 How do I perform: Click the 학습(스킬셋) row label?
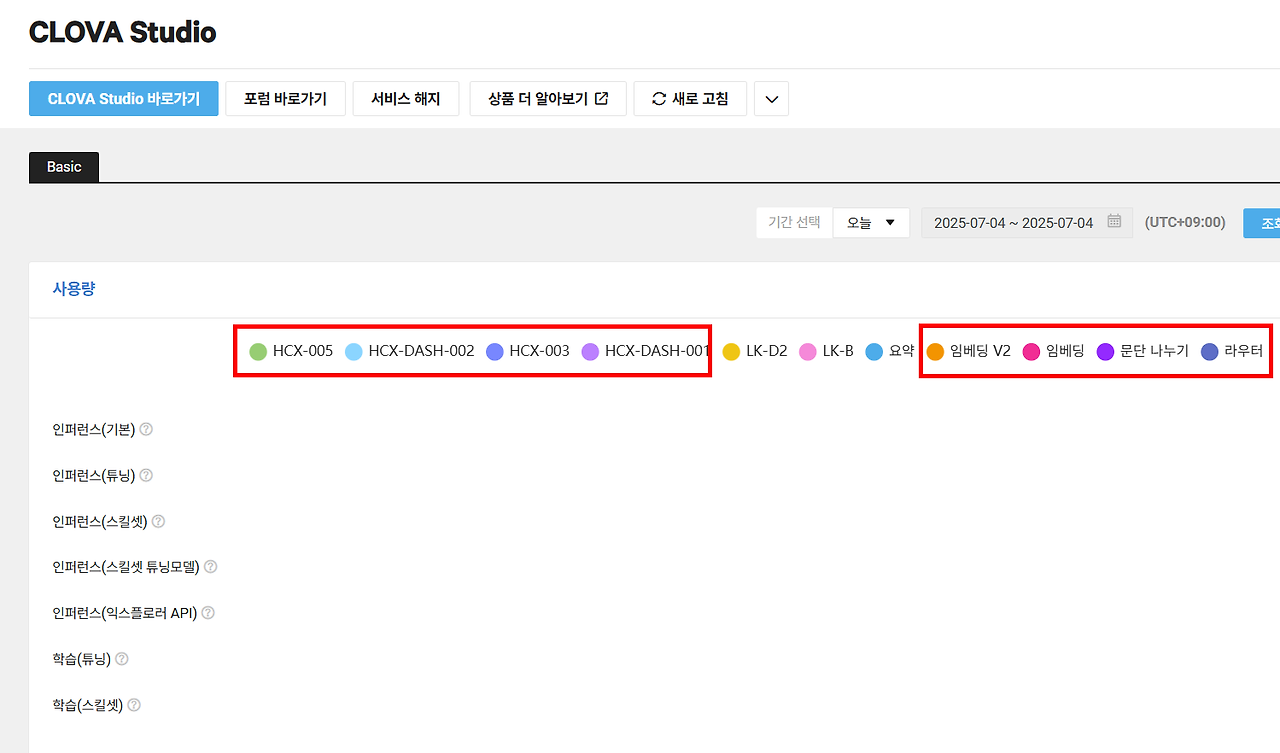pyautogui.click(x=88, y=705)
